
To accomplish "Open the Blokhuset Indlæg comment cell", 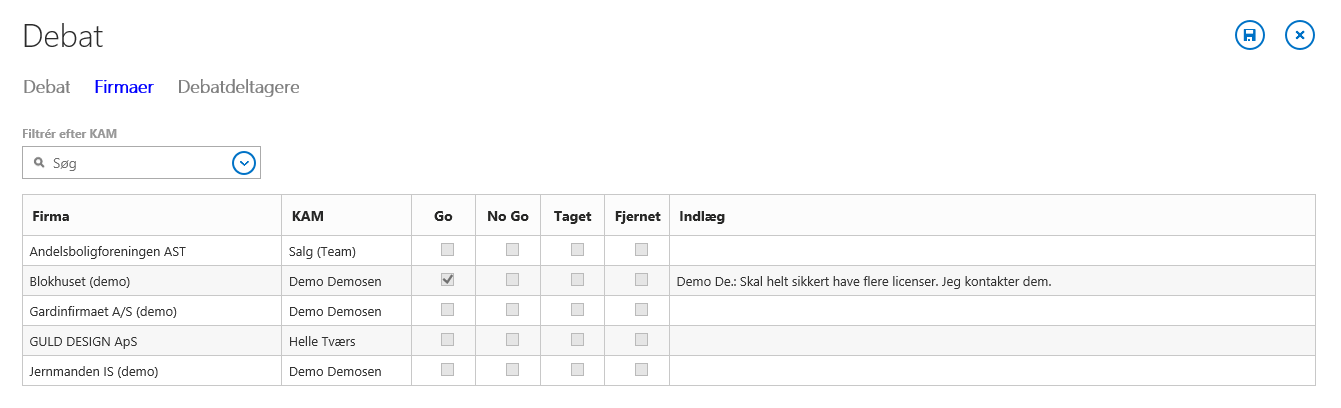I will pos(992,281).
